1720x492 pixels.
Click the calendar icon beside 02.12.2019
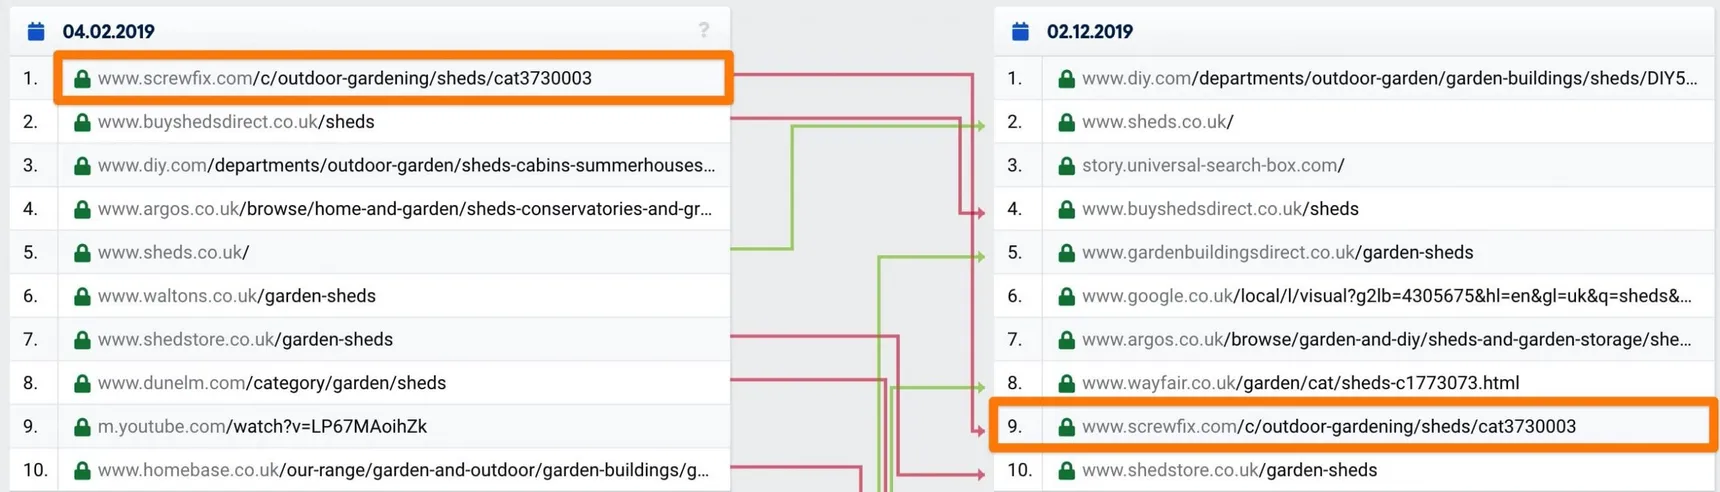point(1020,31)
